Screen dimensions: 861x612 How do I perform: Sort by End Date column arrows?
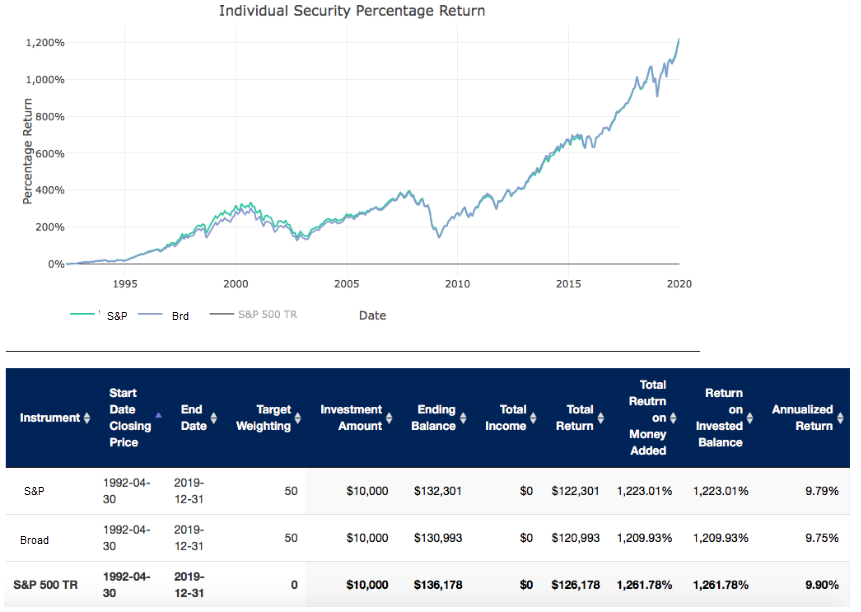214,418
